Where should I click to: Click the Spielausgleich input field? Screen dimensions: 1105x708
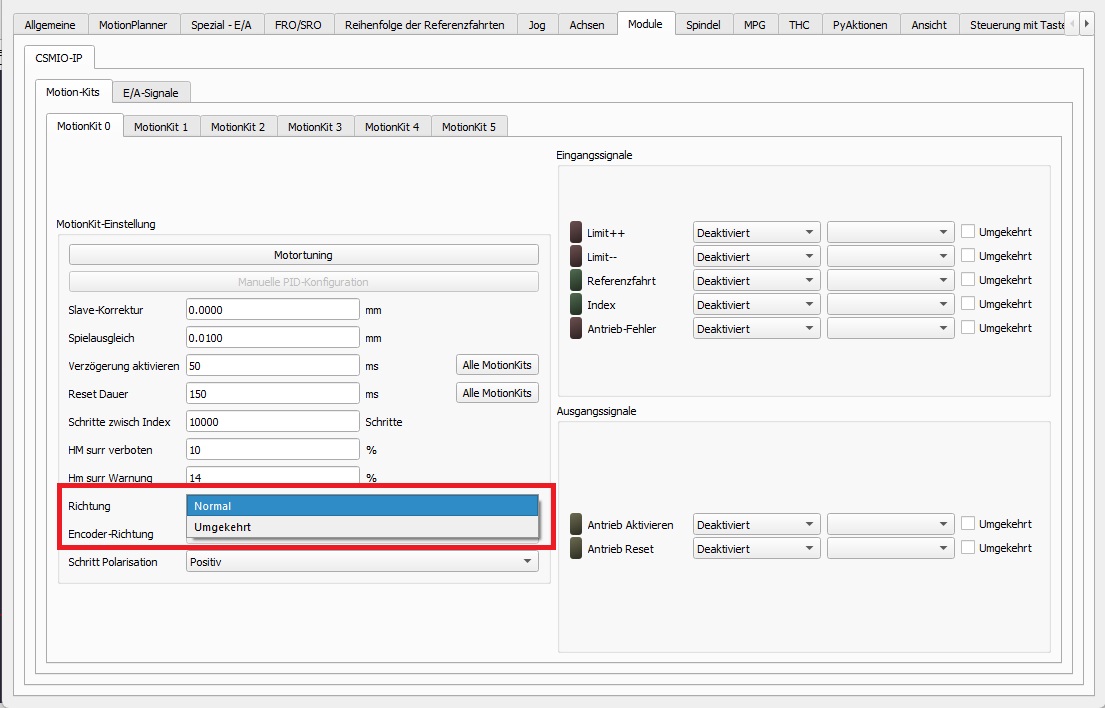coord(272,338)
